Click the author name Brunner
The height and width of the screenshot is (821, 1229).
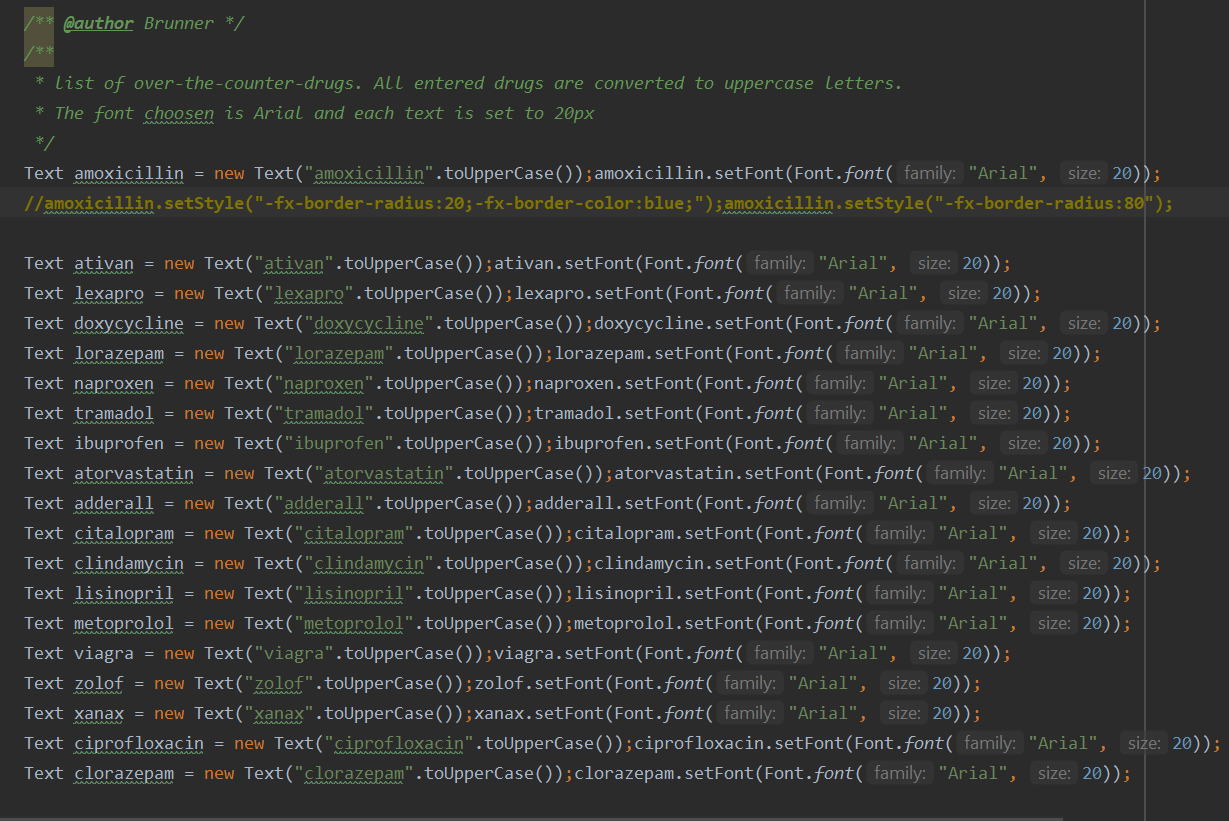point(179,23)
